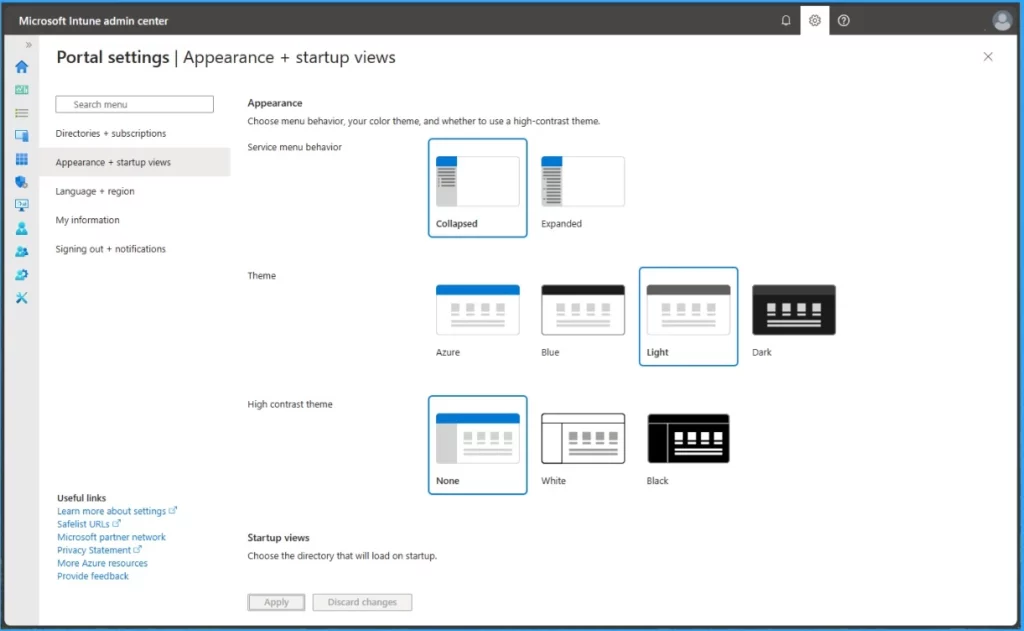
Task: Open the Reports monitor icon in sidebar
Action: [x=22, y=205]
